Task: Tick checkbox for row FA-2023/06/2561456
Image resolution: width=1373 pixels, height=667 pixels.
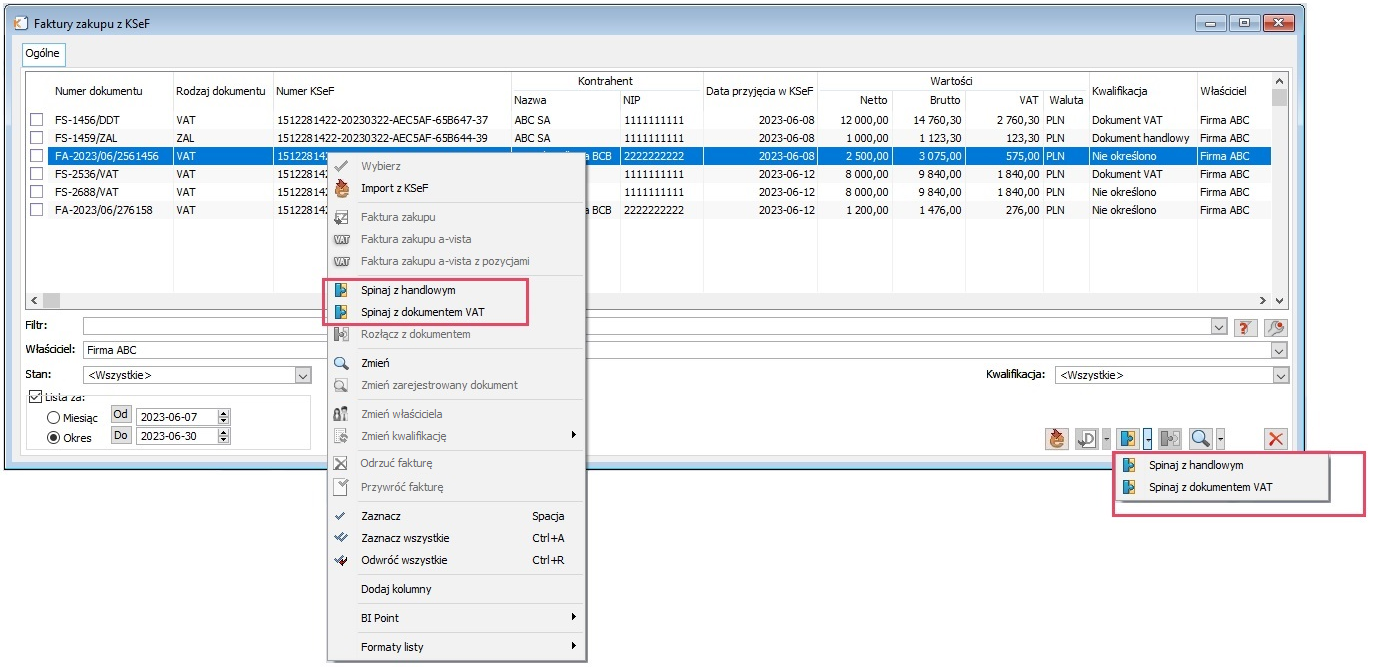Action: click(x=37, y=156)
